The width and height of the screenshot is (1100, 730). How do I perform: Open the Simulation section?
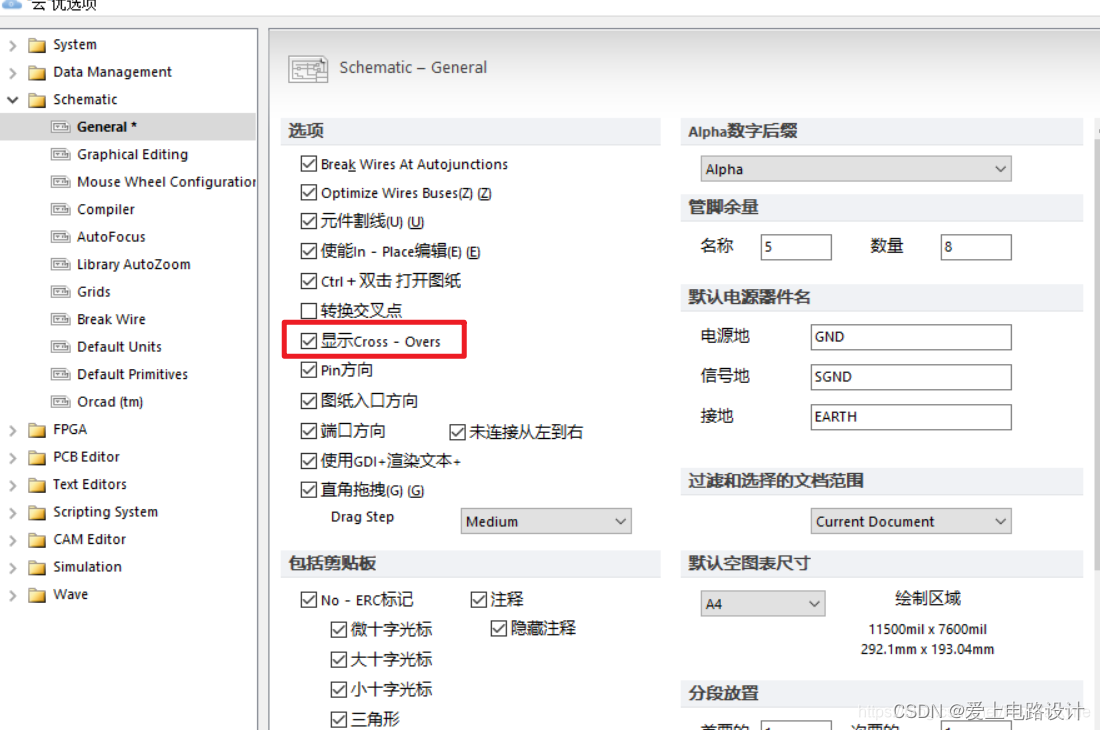[x=11, y=566]
